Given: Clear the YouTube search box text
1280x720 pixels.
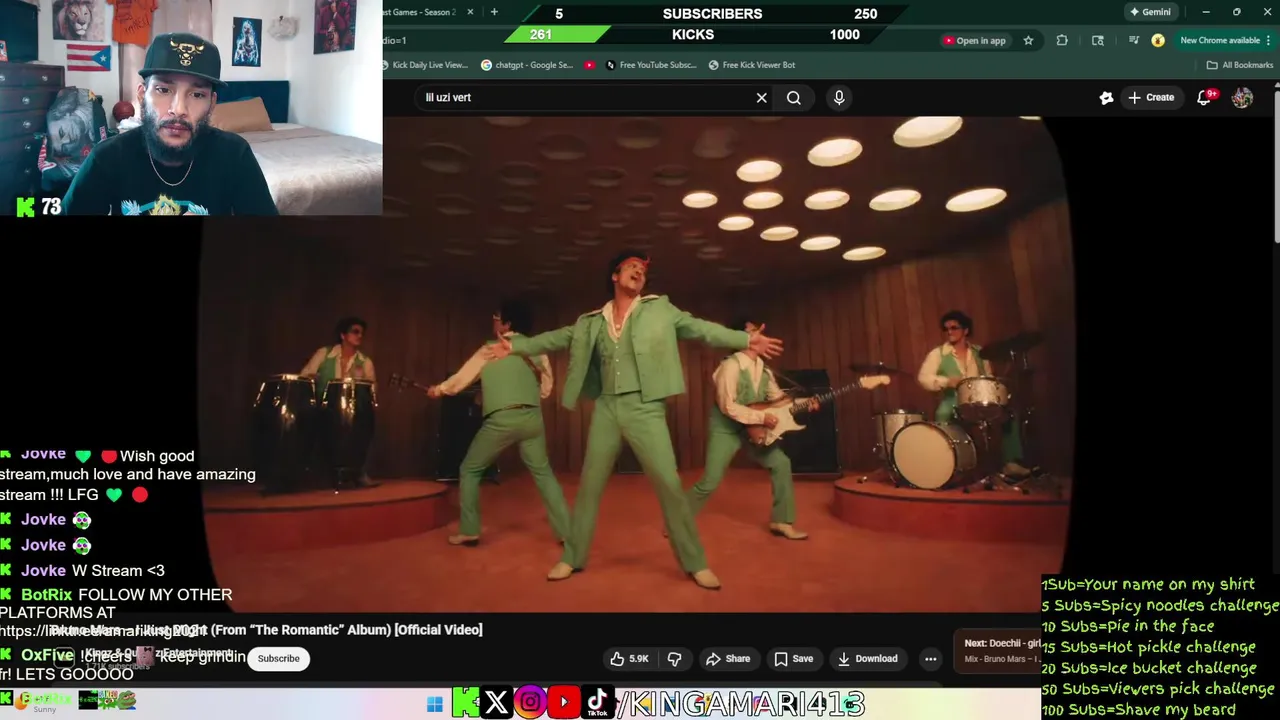Looking at the screenshot, I should pos(761,98).
